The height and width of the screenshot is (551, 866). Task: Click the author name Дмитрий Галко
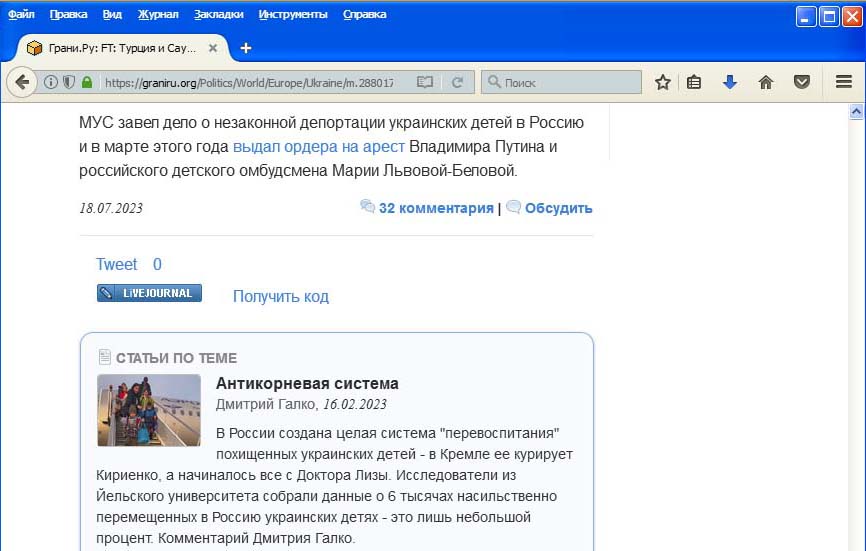266,405
